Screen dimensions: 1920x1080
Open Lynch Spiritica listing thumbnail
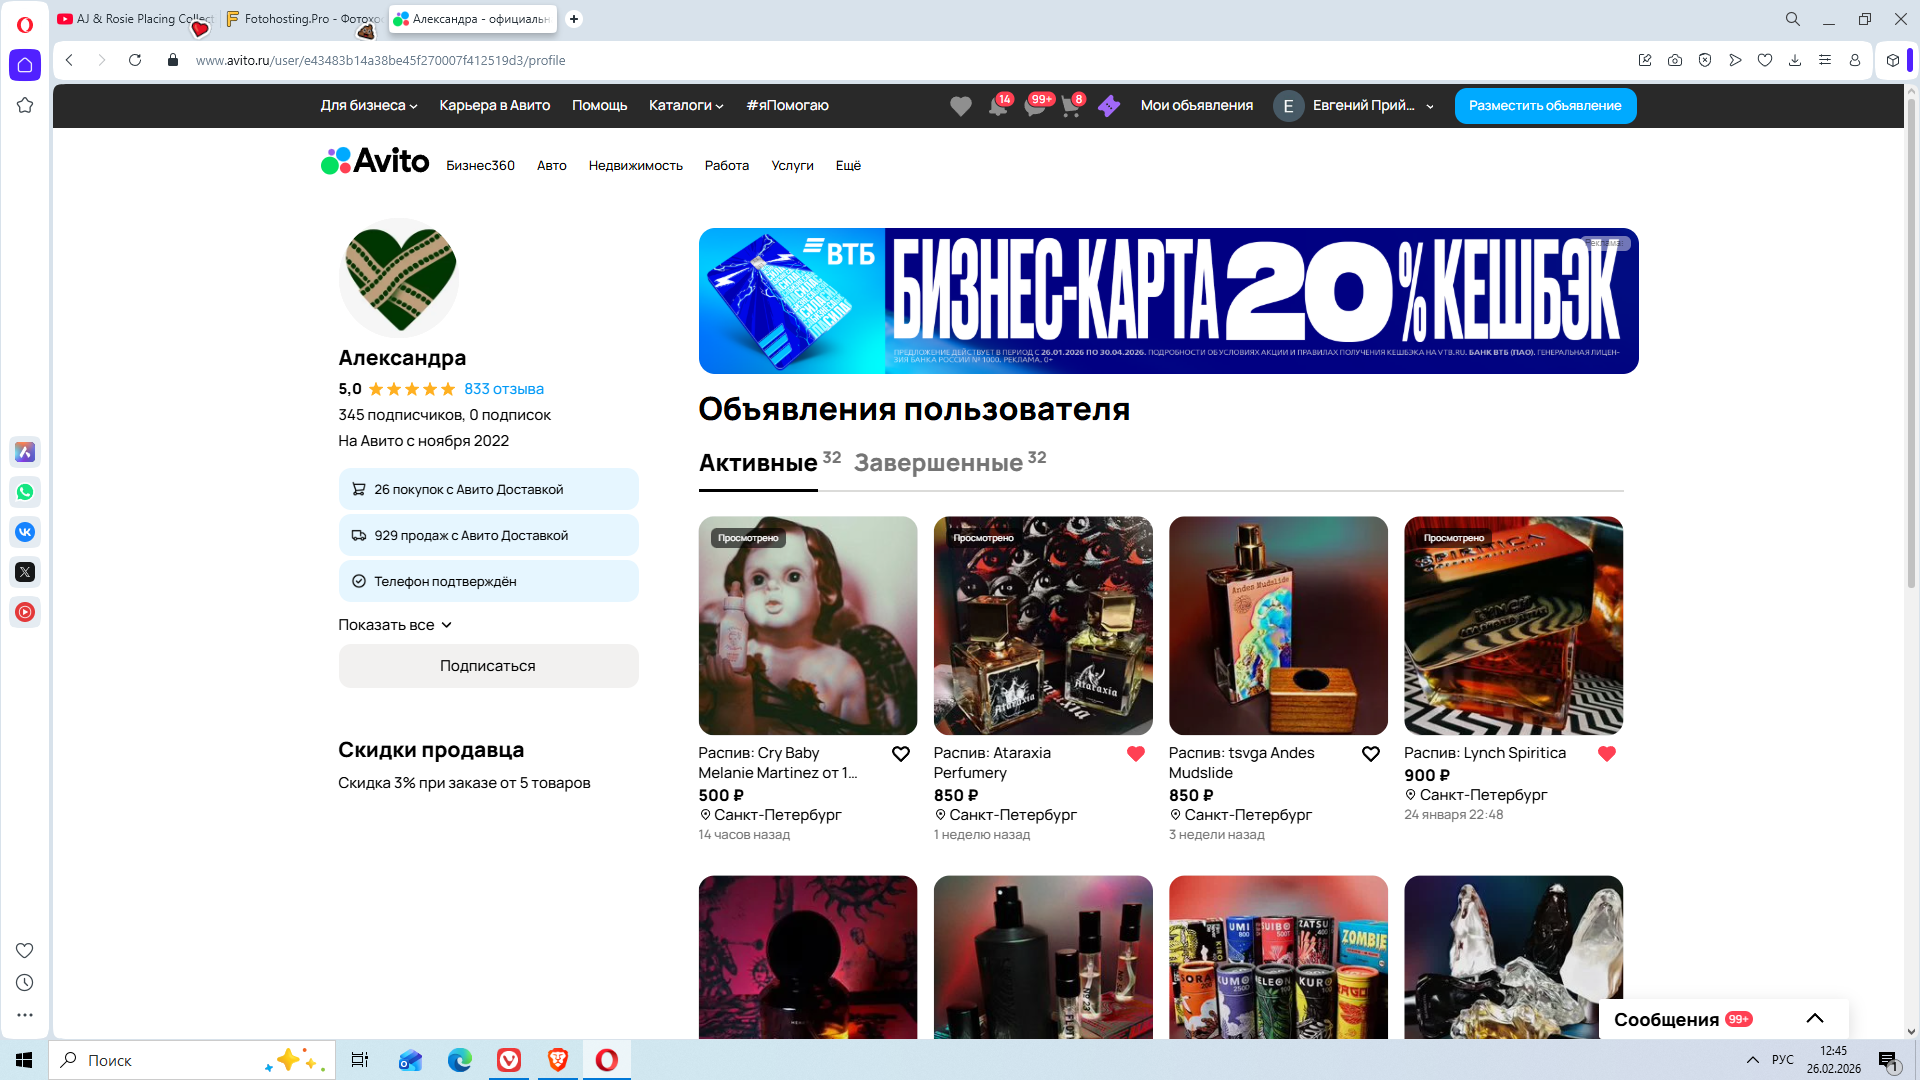point(1512,626)
